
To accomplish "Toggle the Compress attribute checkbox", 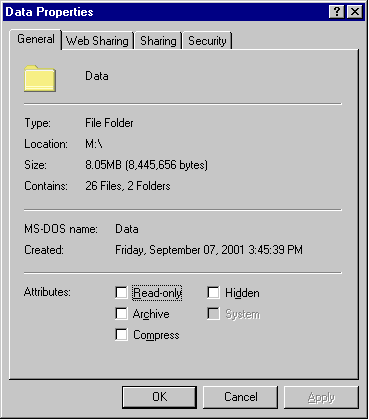I will point(121,335).
